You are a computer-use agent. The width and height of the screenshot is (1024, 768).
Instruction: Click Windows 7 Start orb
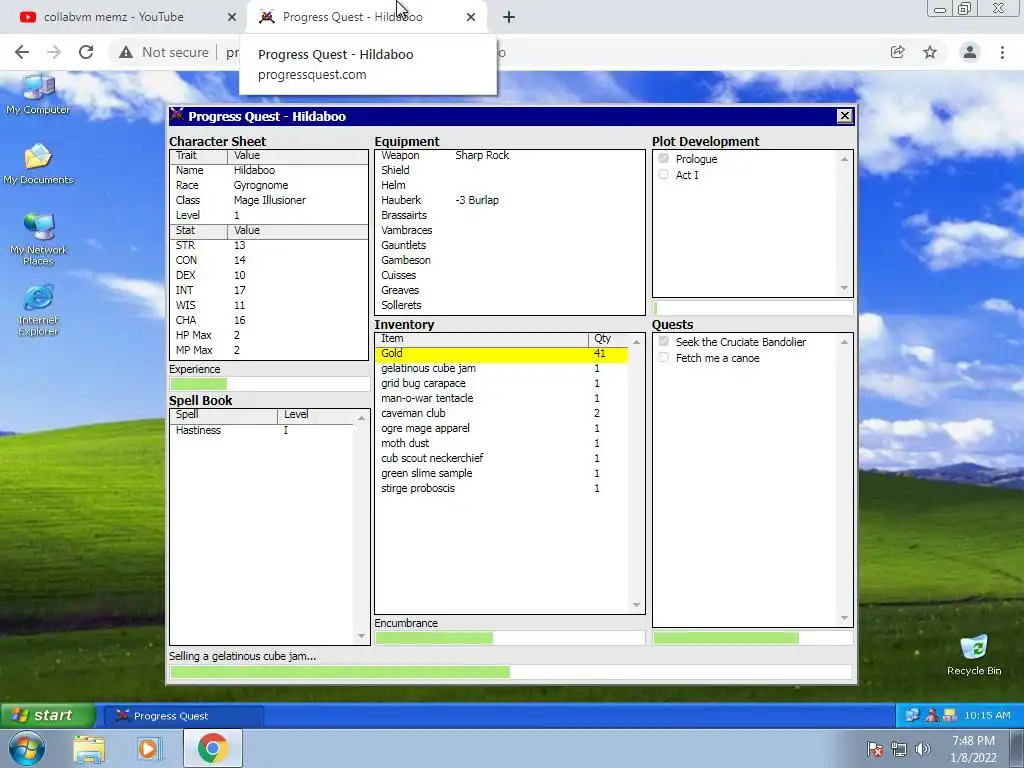[x=27, y=748]
